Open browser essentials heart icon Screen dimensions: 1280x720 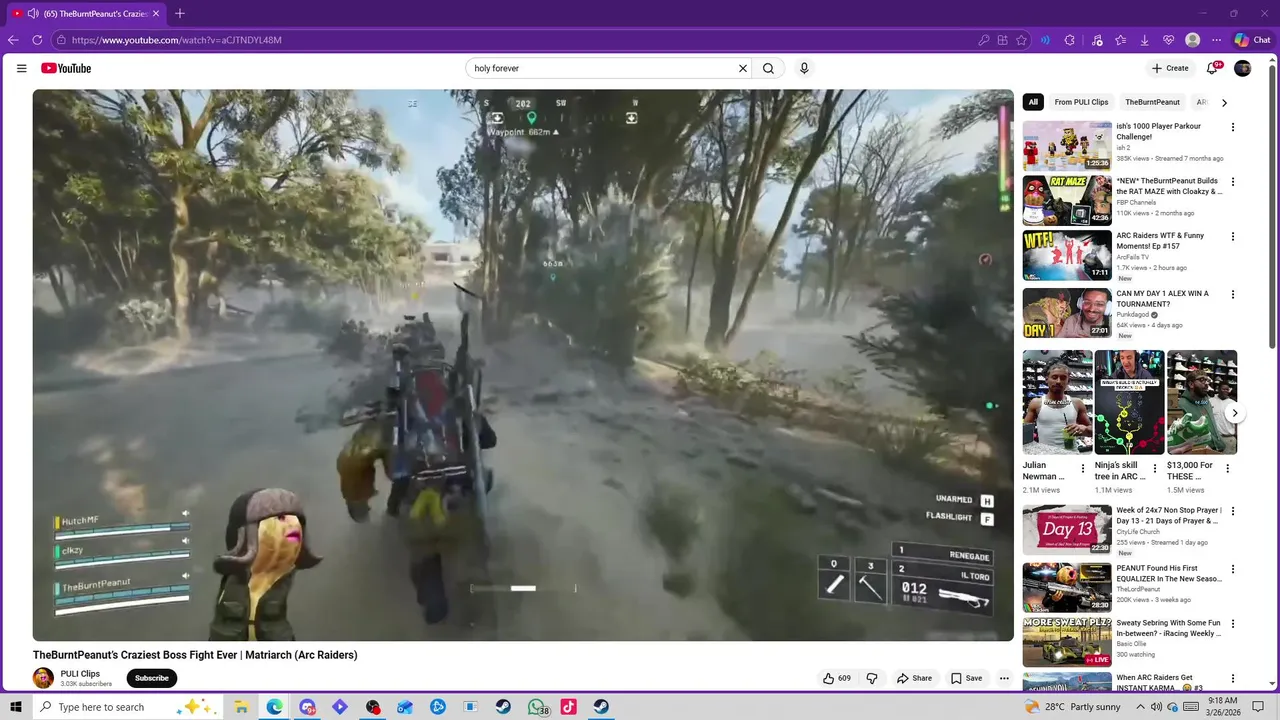[x=1168, y=40]
